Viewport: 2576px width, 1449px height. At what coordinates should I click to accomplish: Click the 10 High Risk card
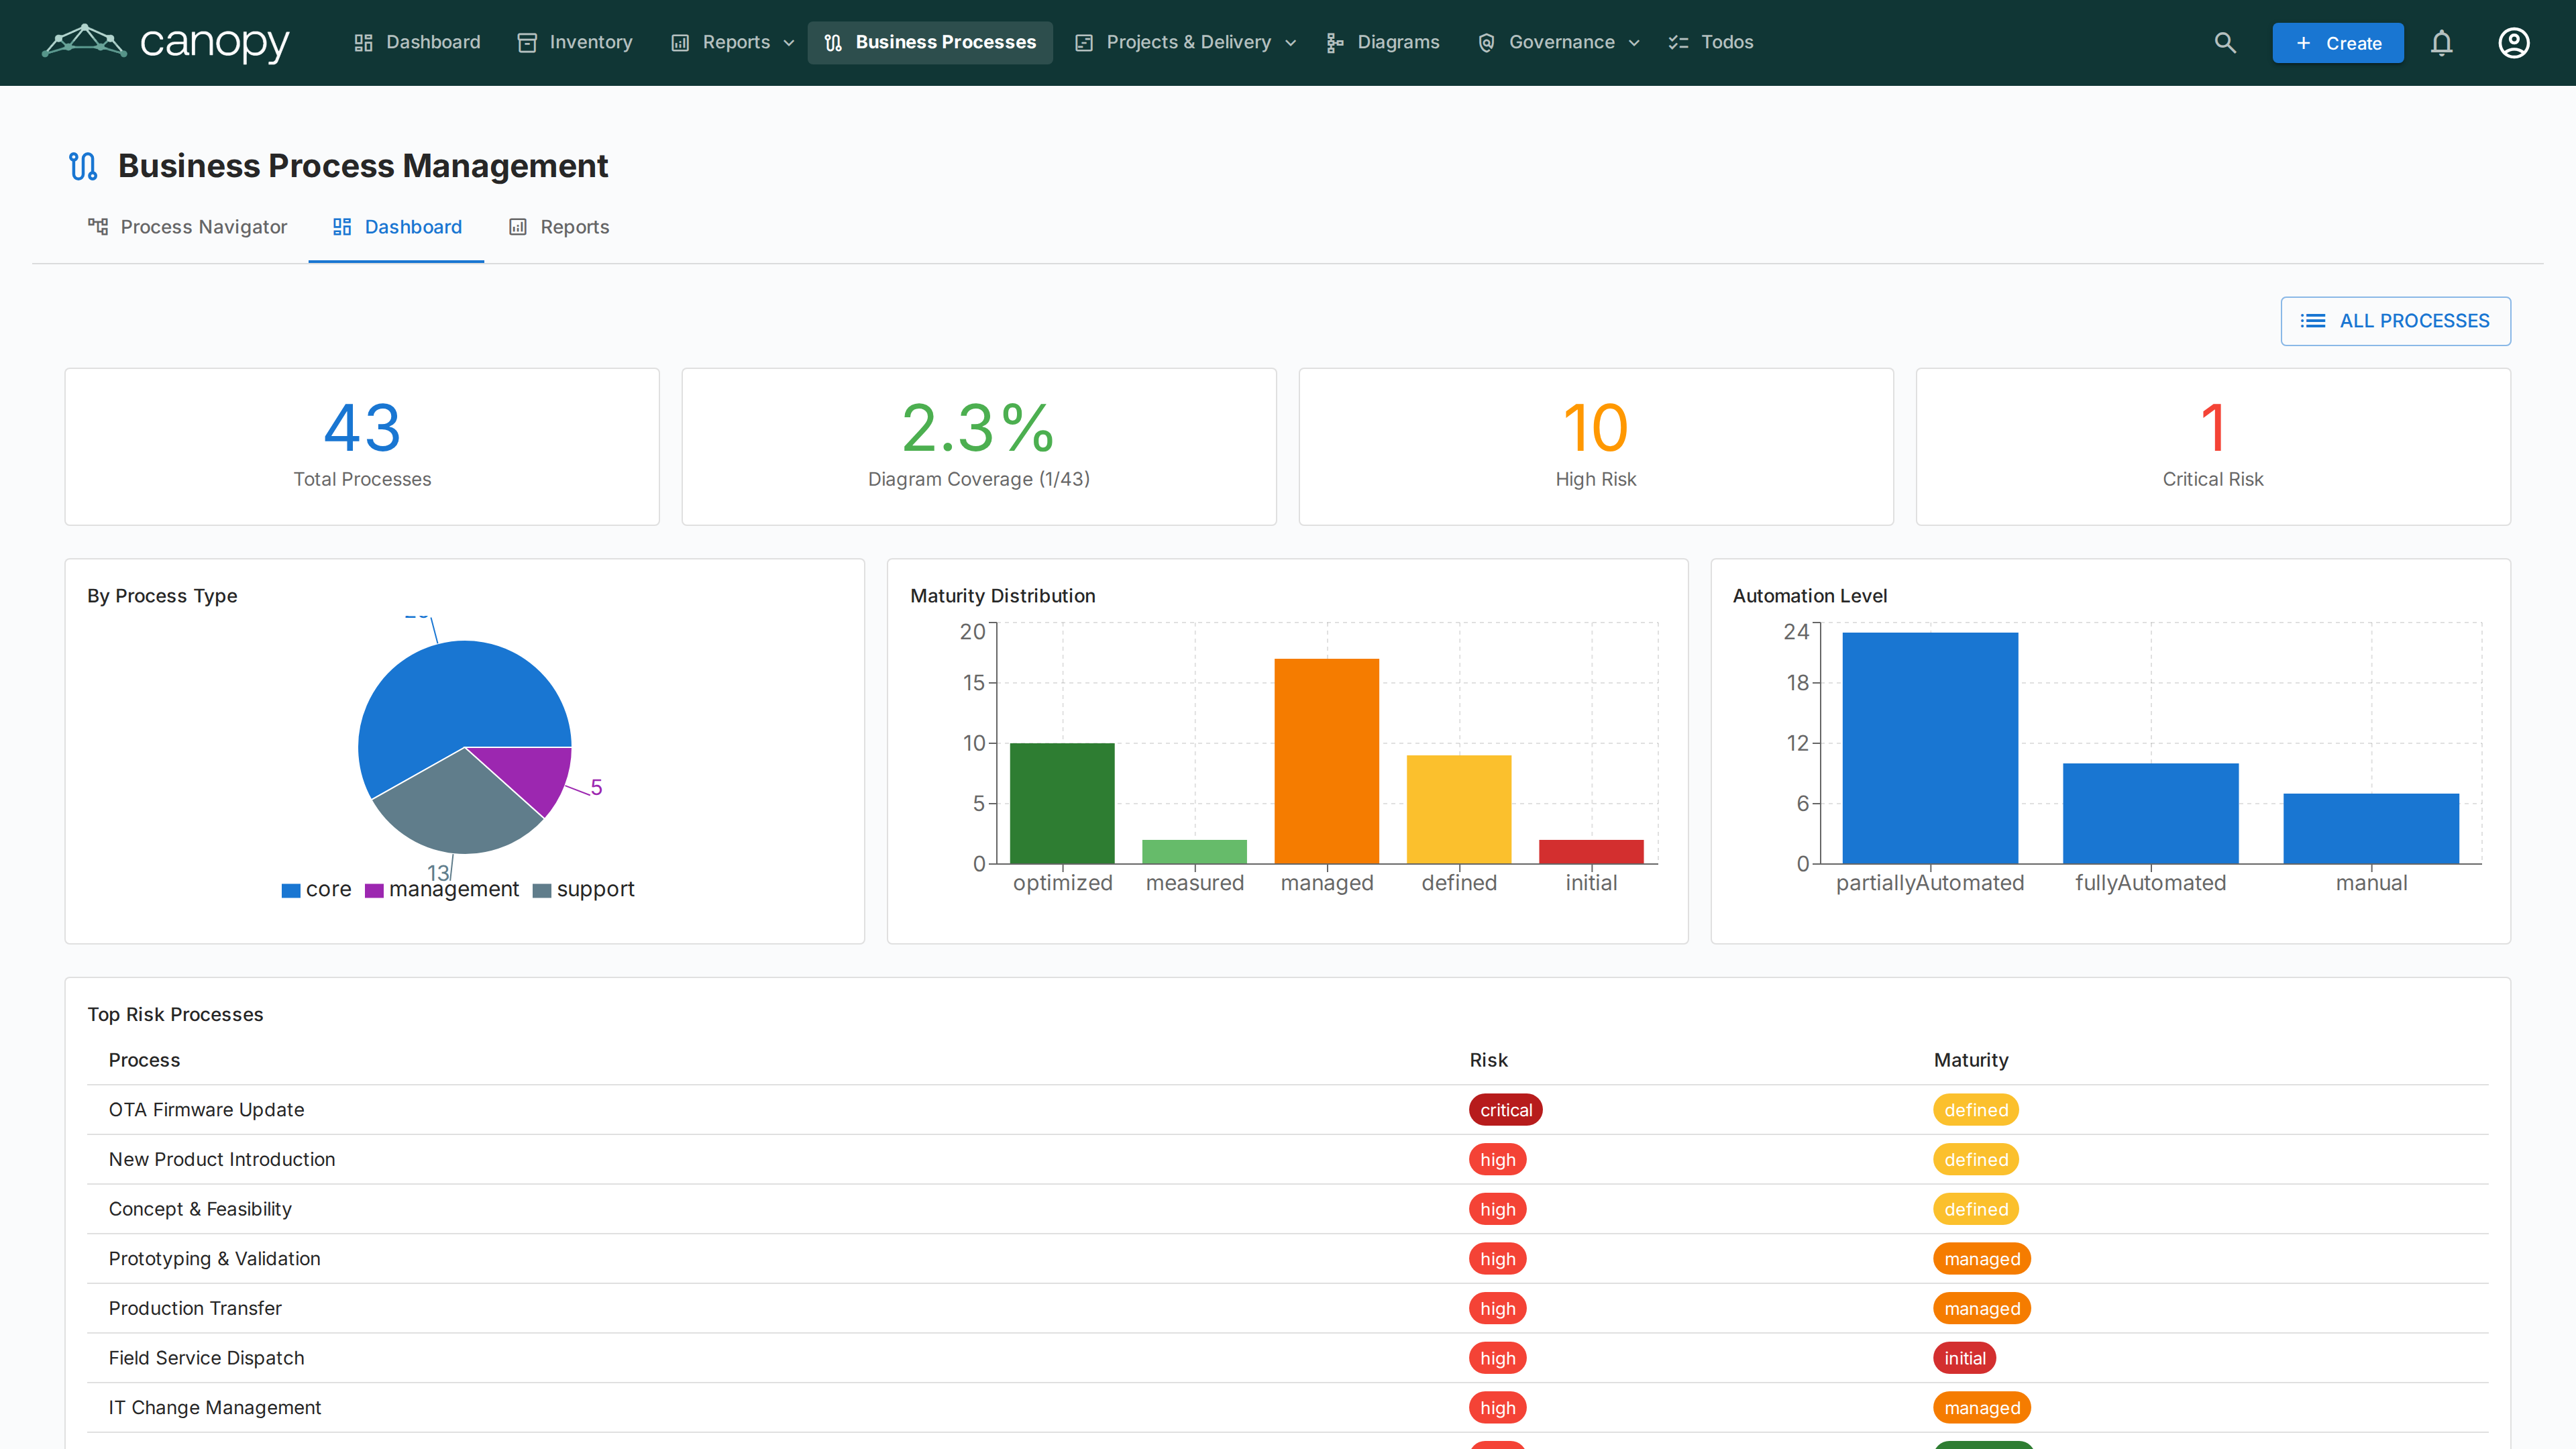1596,446
